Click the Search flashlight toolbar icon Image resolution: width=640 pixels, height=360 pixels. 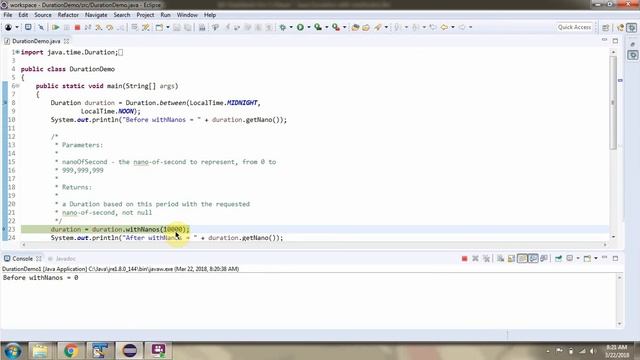pos(378,27)
